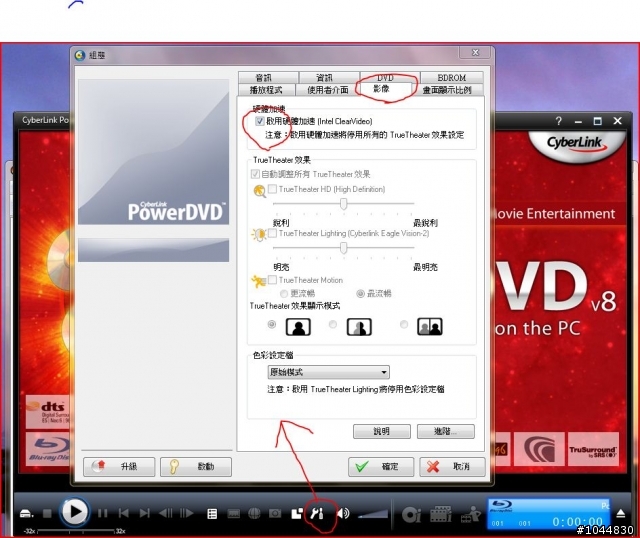
Task: Open the 色彩設定檔 原始模式 dropdown
Action: (328, 372)
